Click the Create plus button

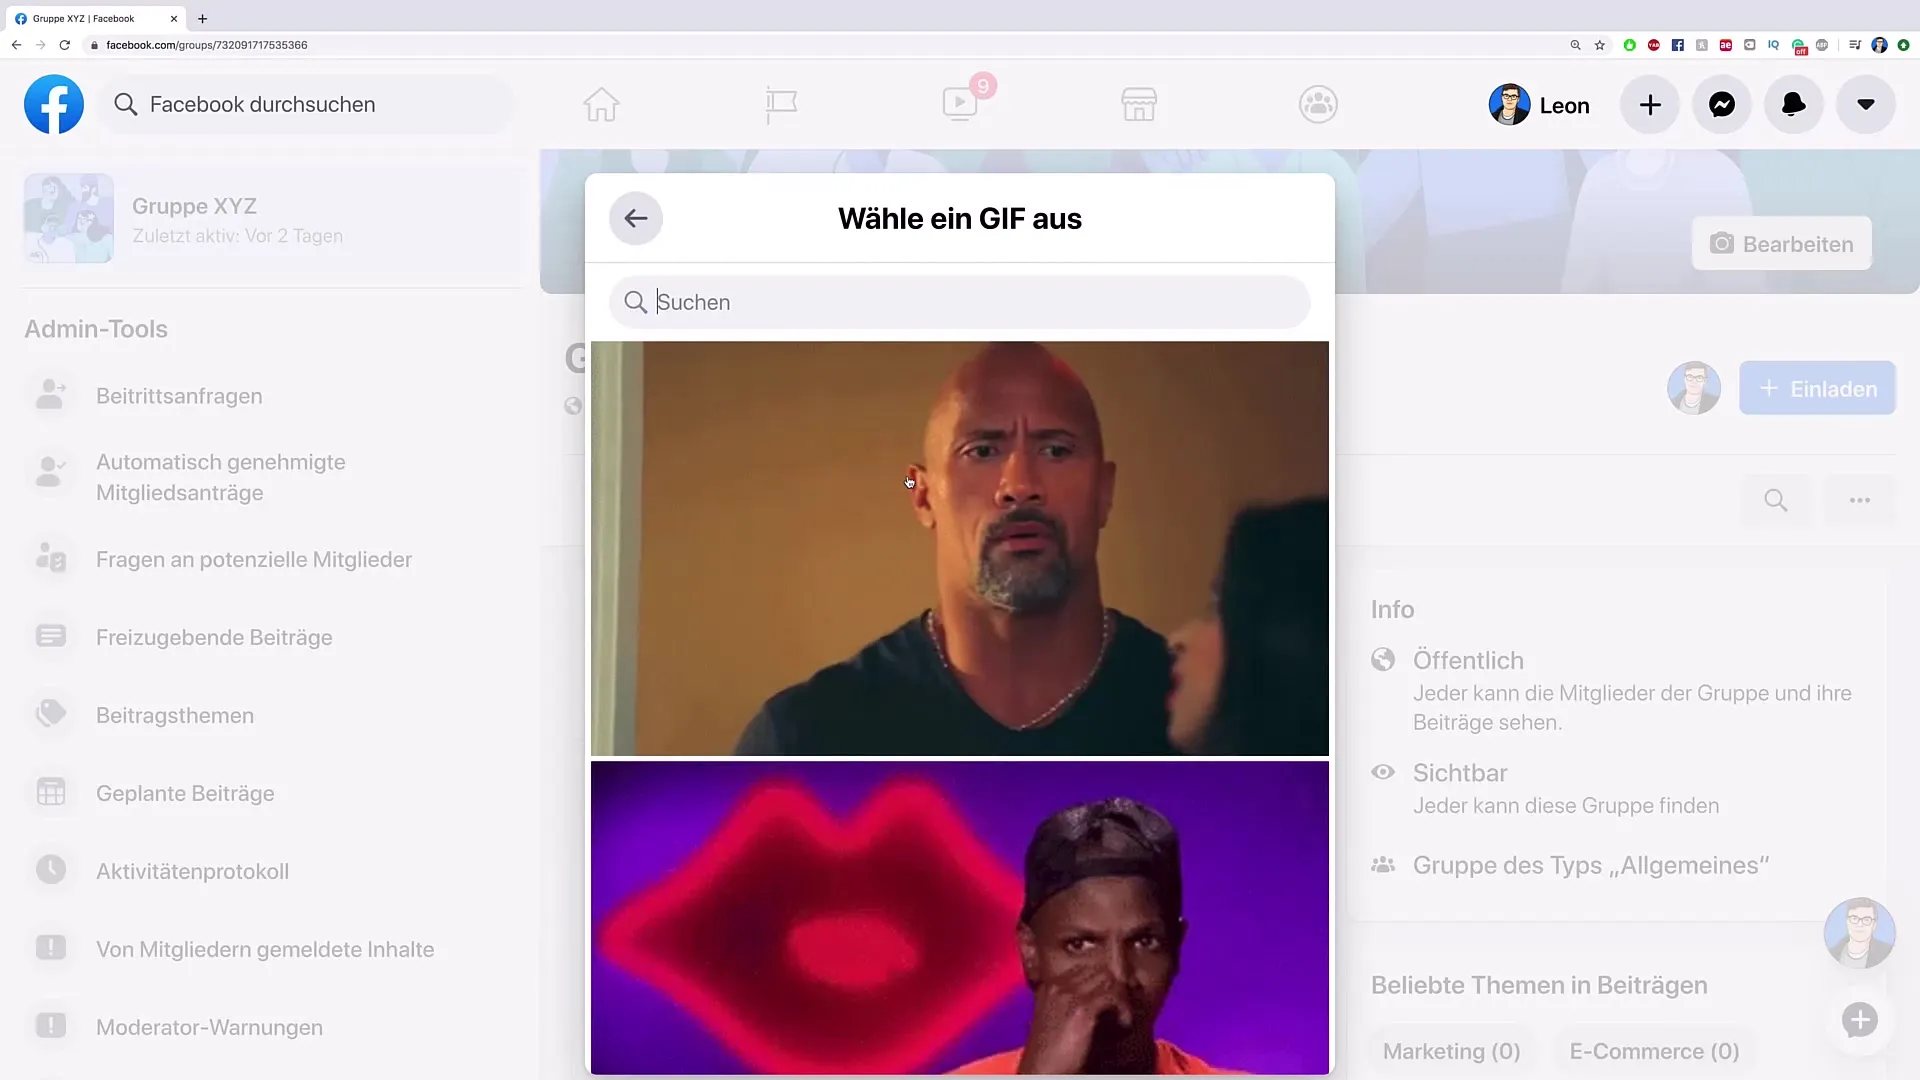coord(1650,104)
